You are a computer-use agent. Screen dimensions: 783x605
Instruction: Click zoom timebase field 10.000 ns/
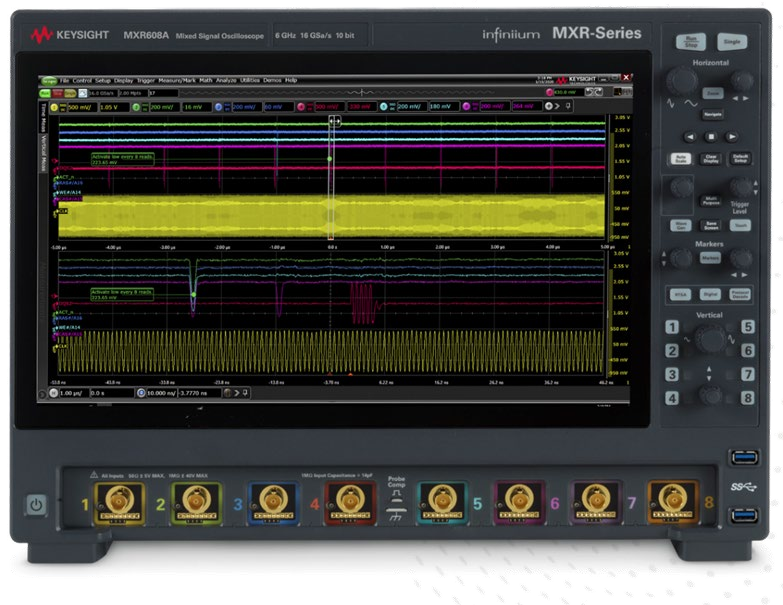pyautogui.click(x=162, y=393)
